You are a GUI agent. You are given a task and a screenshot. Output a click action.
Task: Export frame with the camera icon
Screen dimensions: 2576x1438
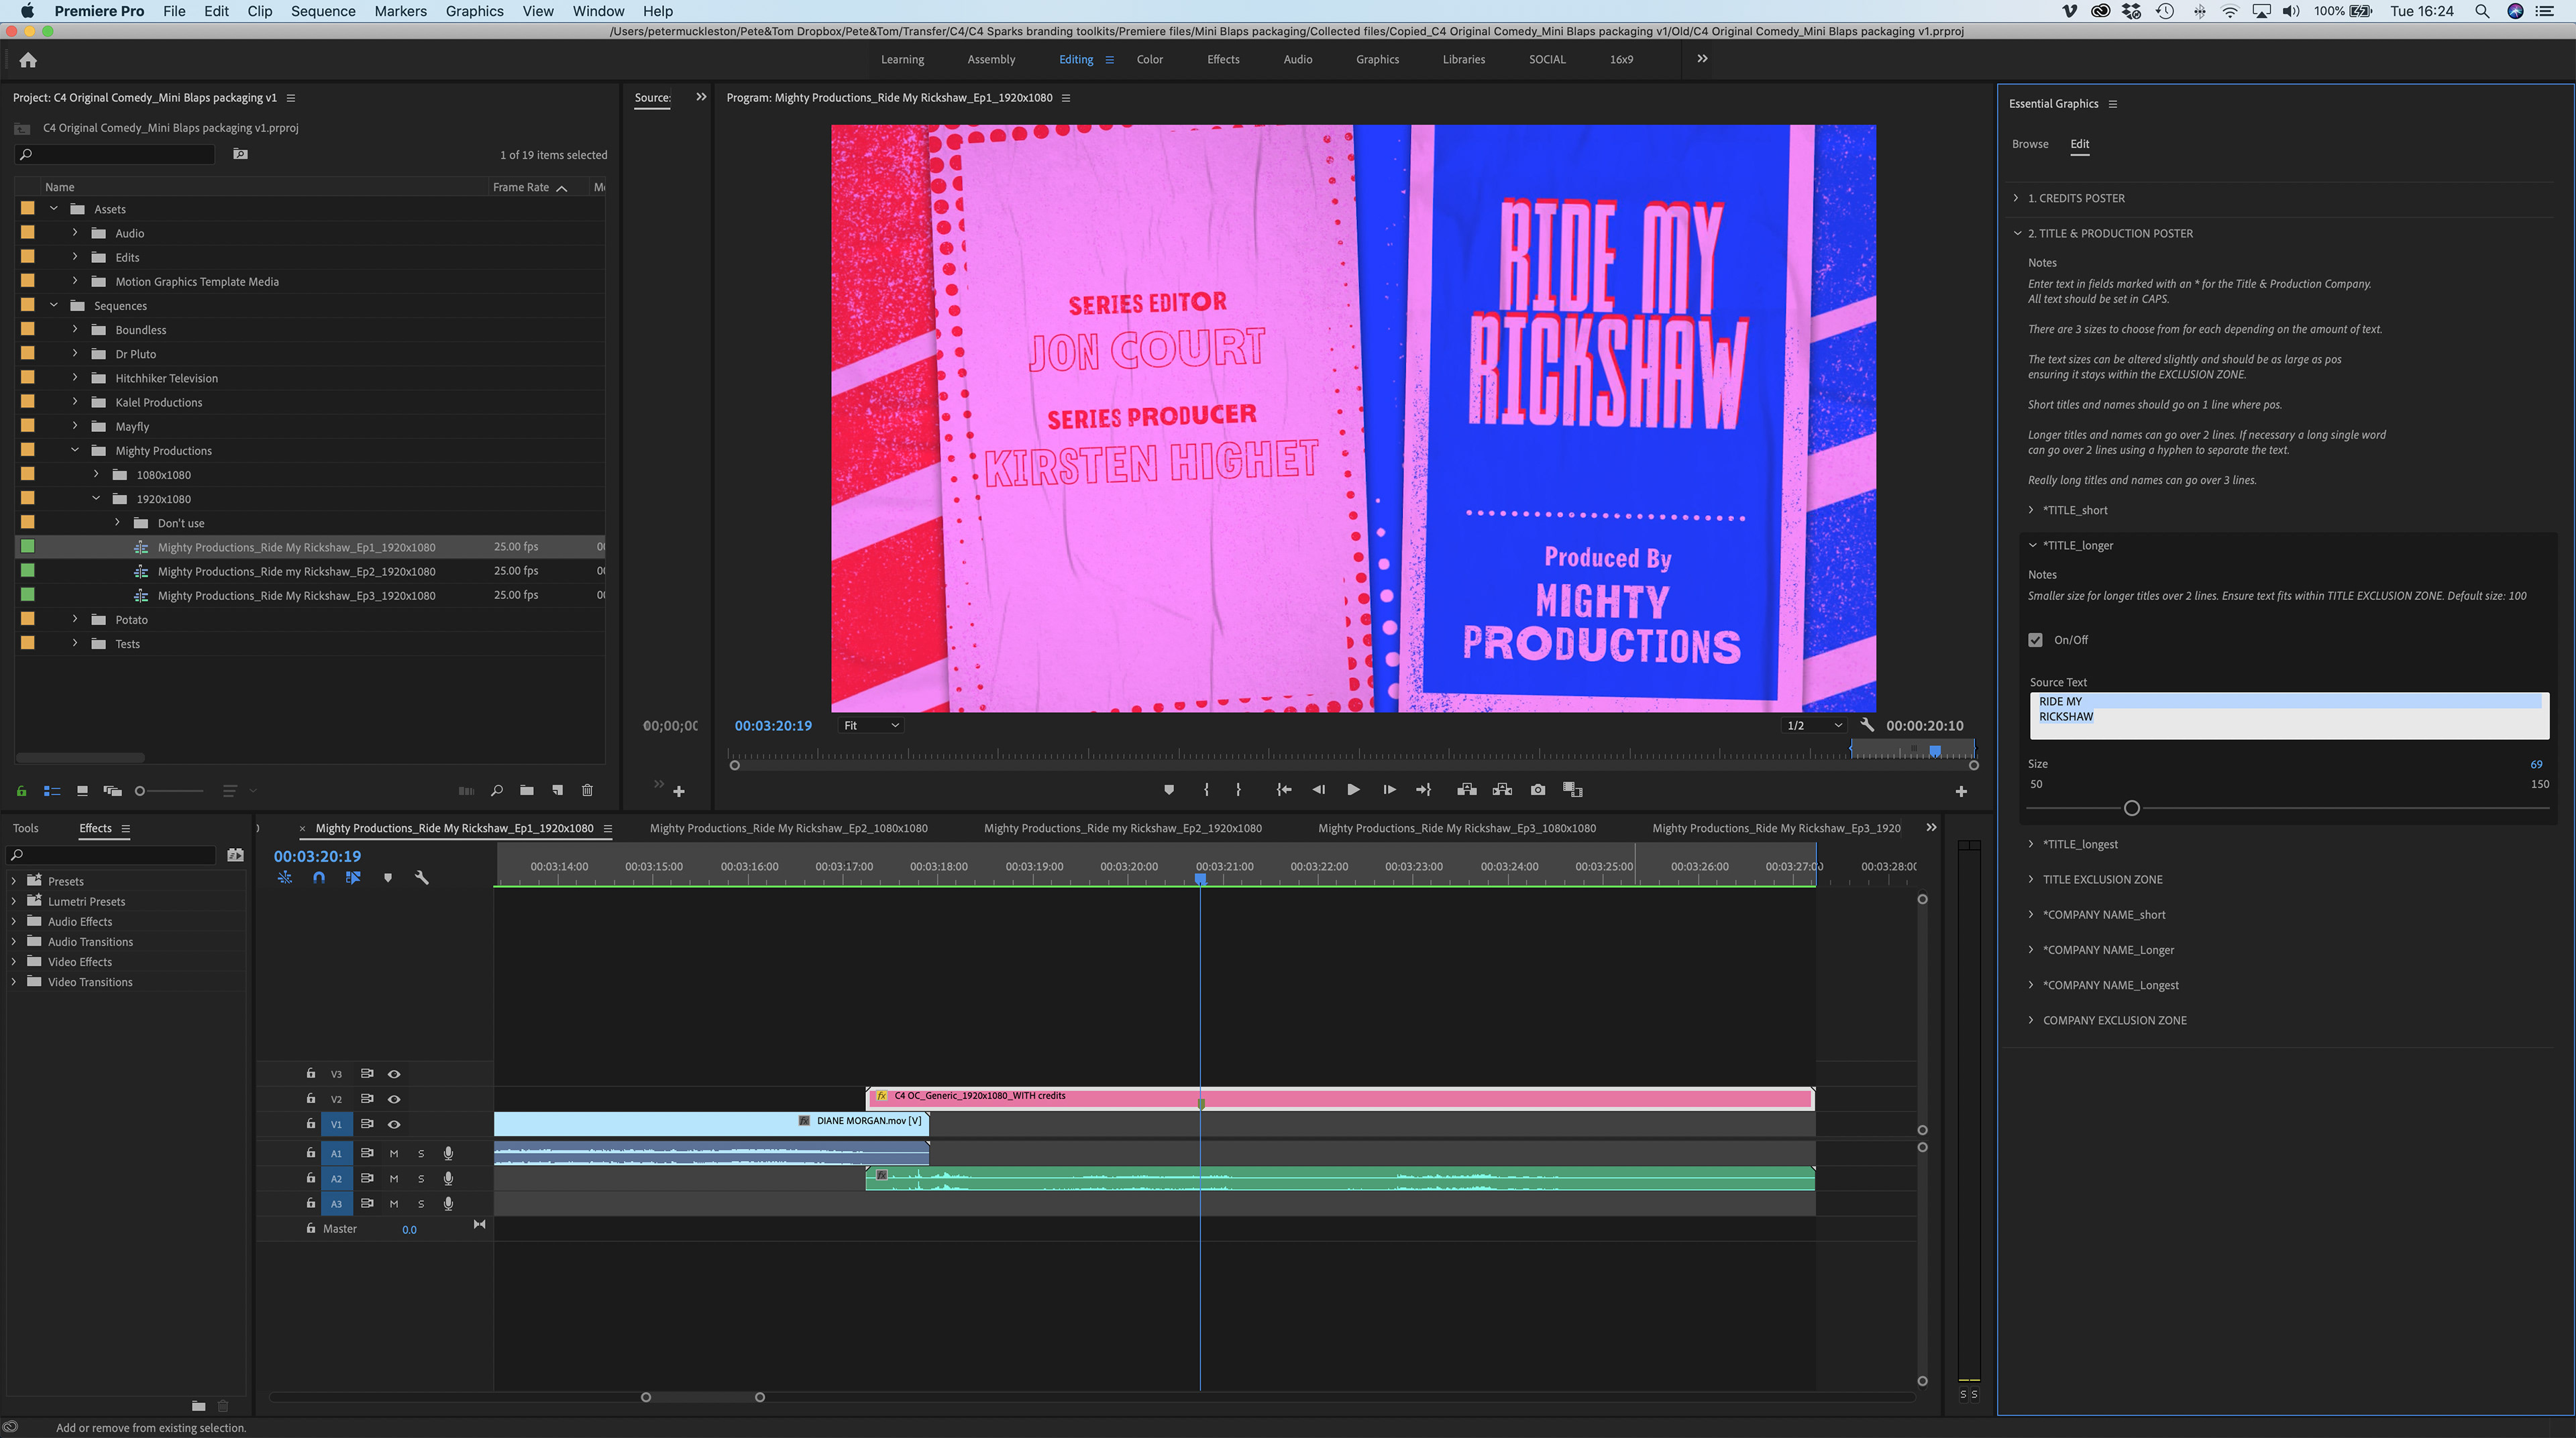[x=1538, y=790]
